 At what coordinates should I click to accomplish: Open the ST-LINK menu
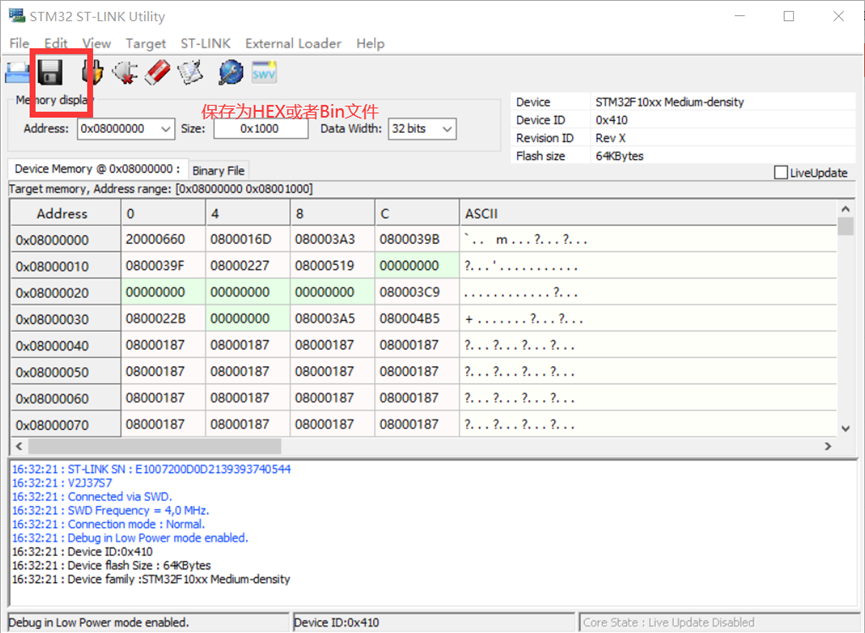[205, 43]
